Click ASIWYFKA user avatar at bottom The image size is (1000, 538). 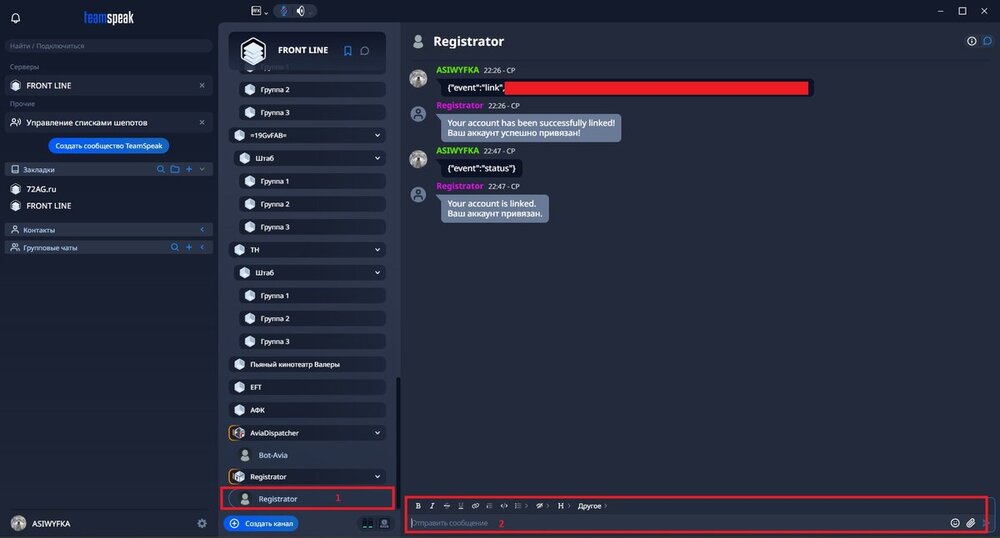pos(18,523)
